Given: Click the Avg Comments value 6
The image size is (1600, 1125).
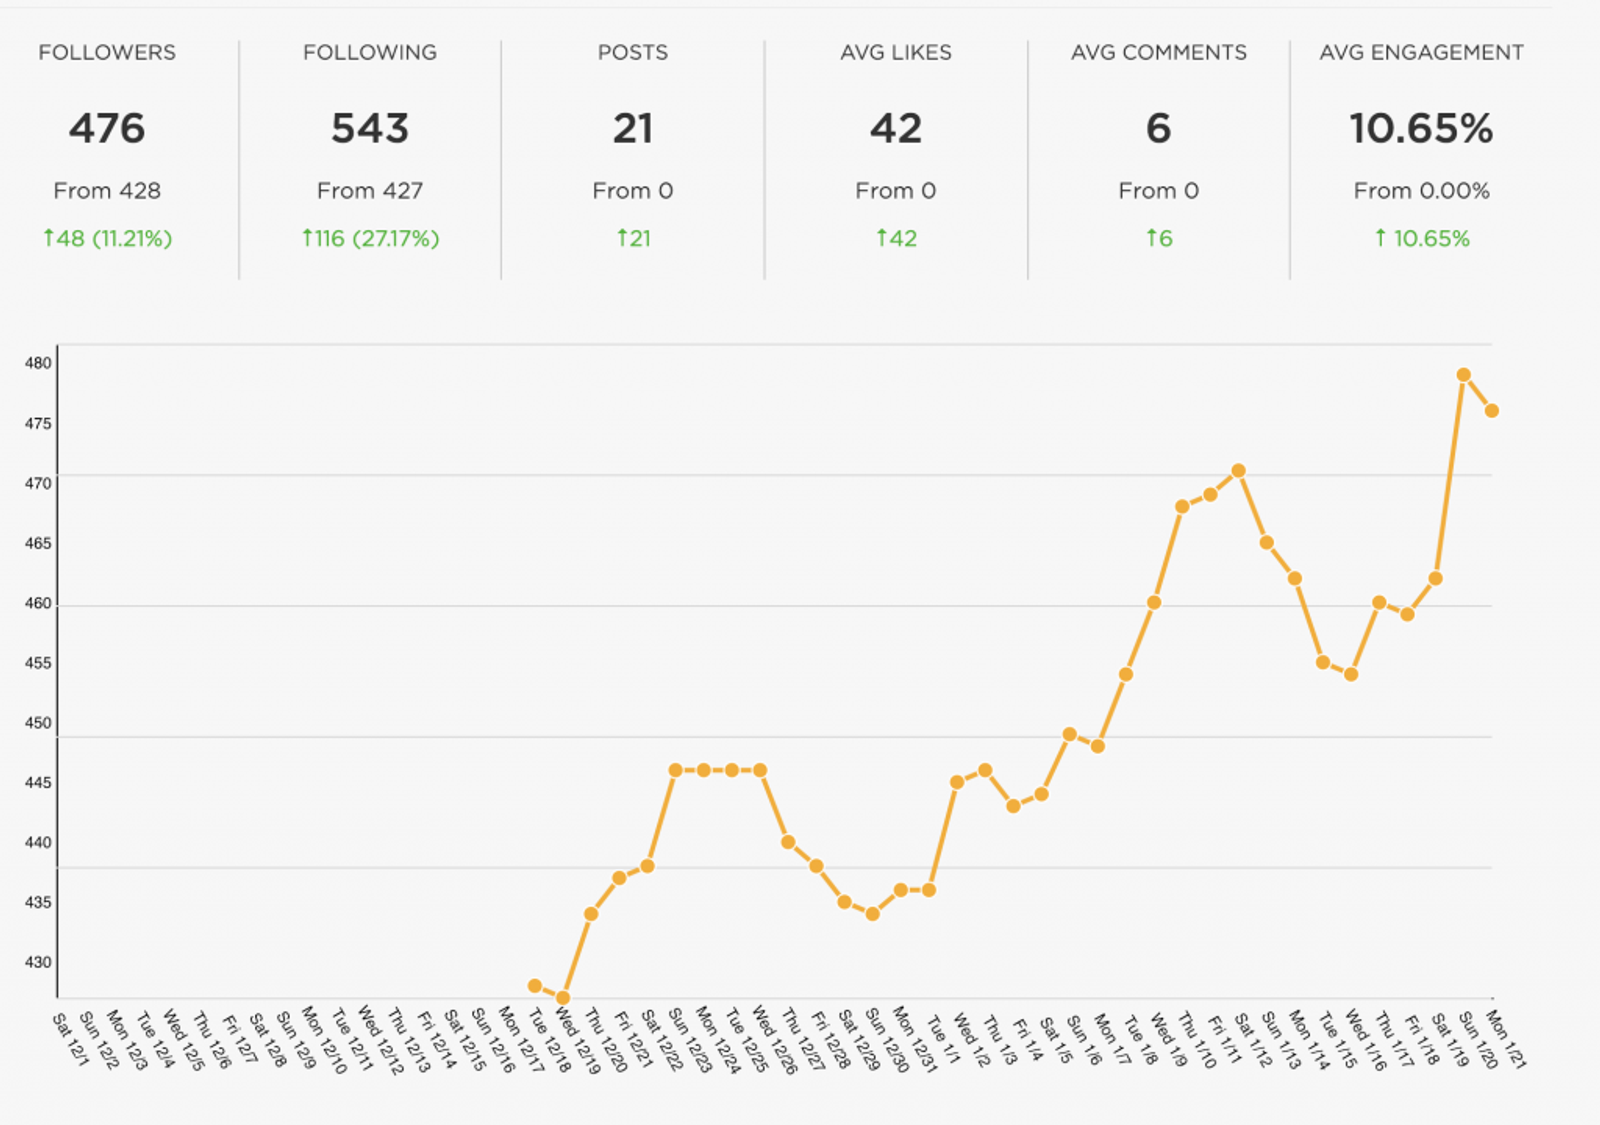Looking at the screenshot, I should tap(1158, 129).
